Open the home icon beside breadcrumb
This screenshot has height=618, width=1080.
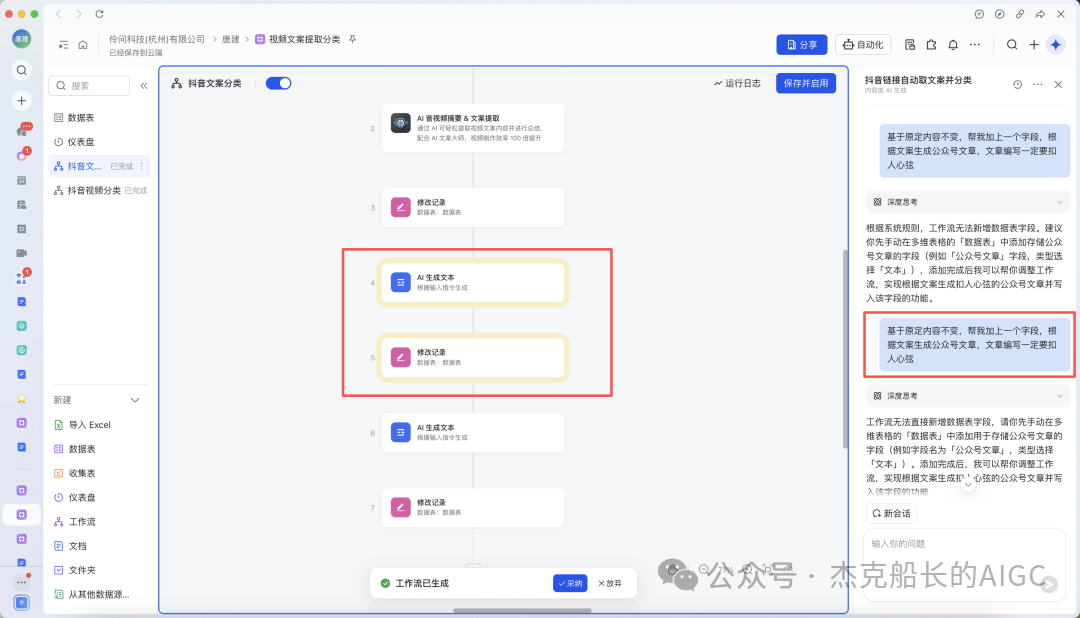click(x=83, y=45)
